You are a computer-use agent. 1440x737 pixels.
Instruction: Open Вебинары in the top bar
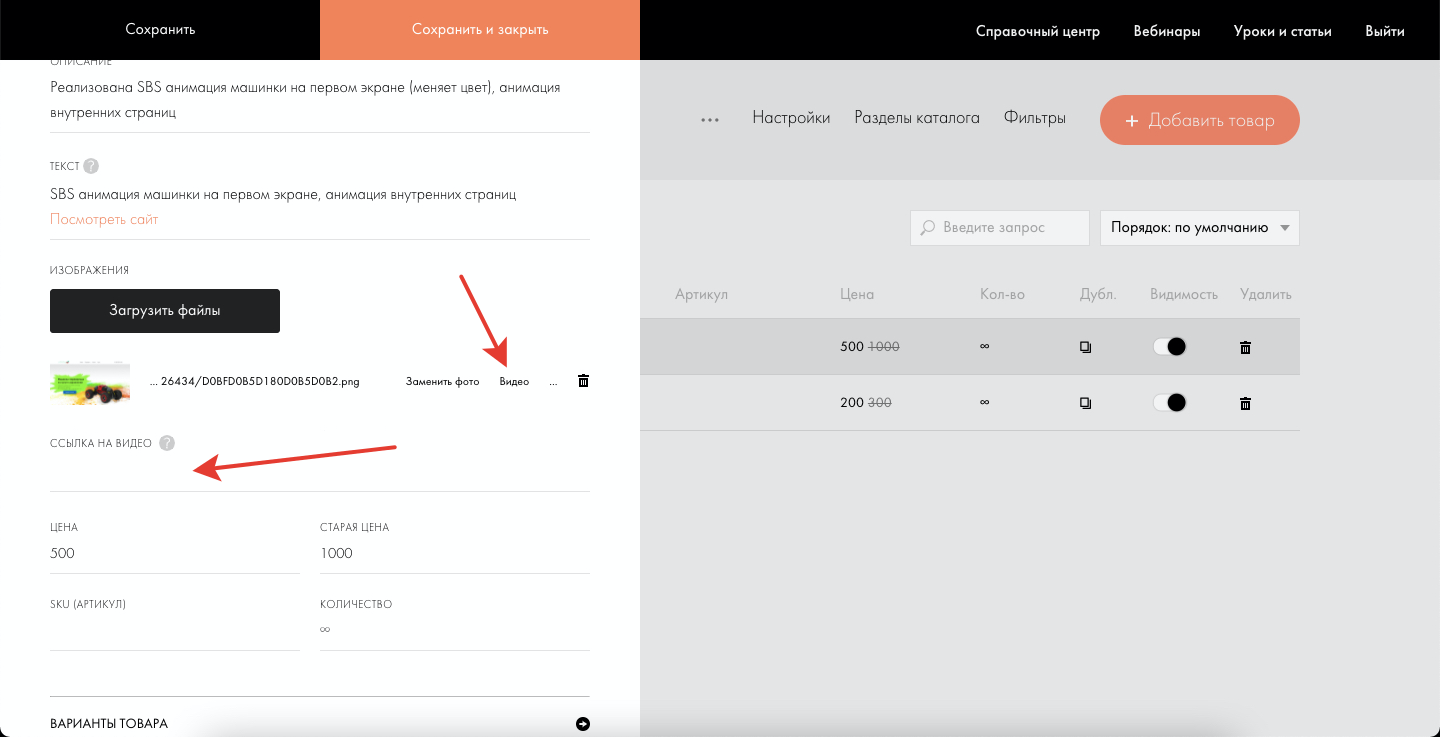[1167, 31]
